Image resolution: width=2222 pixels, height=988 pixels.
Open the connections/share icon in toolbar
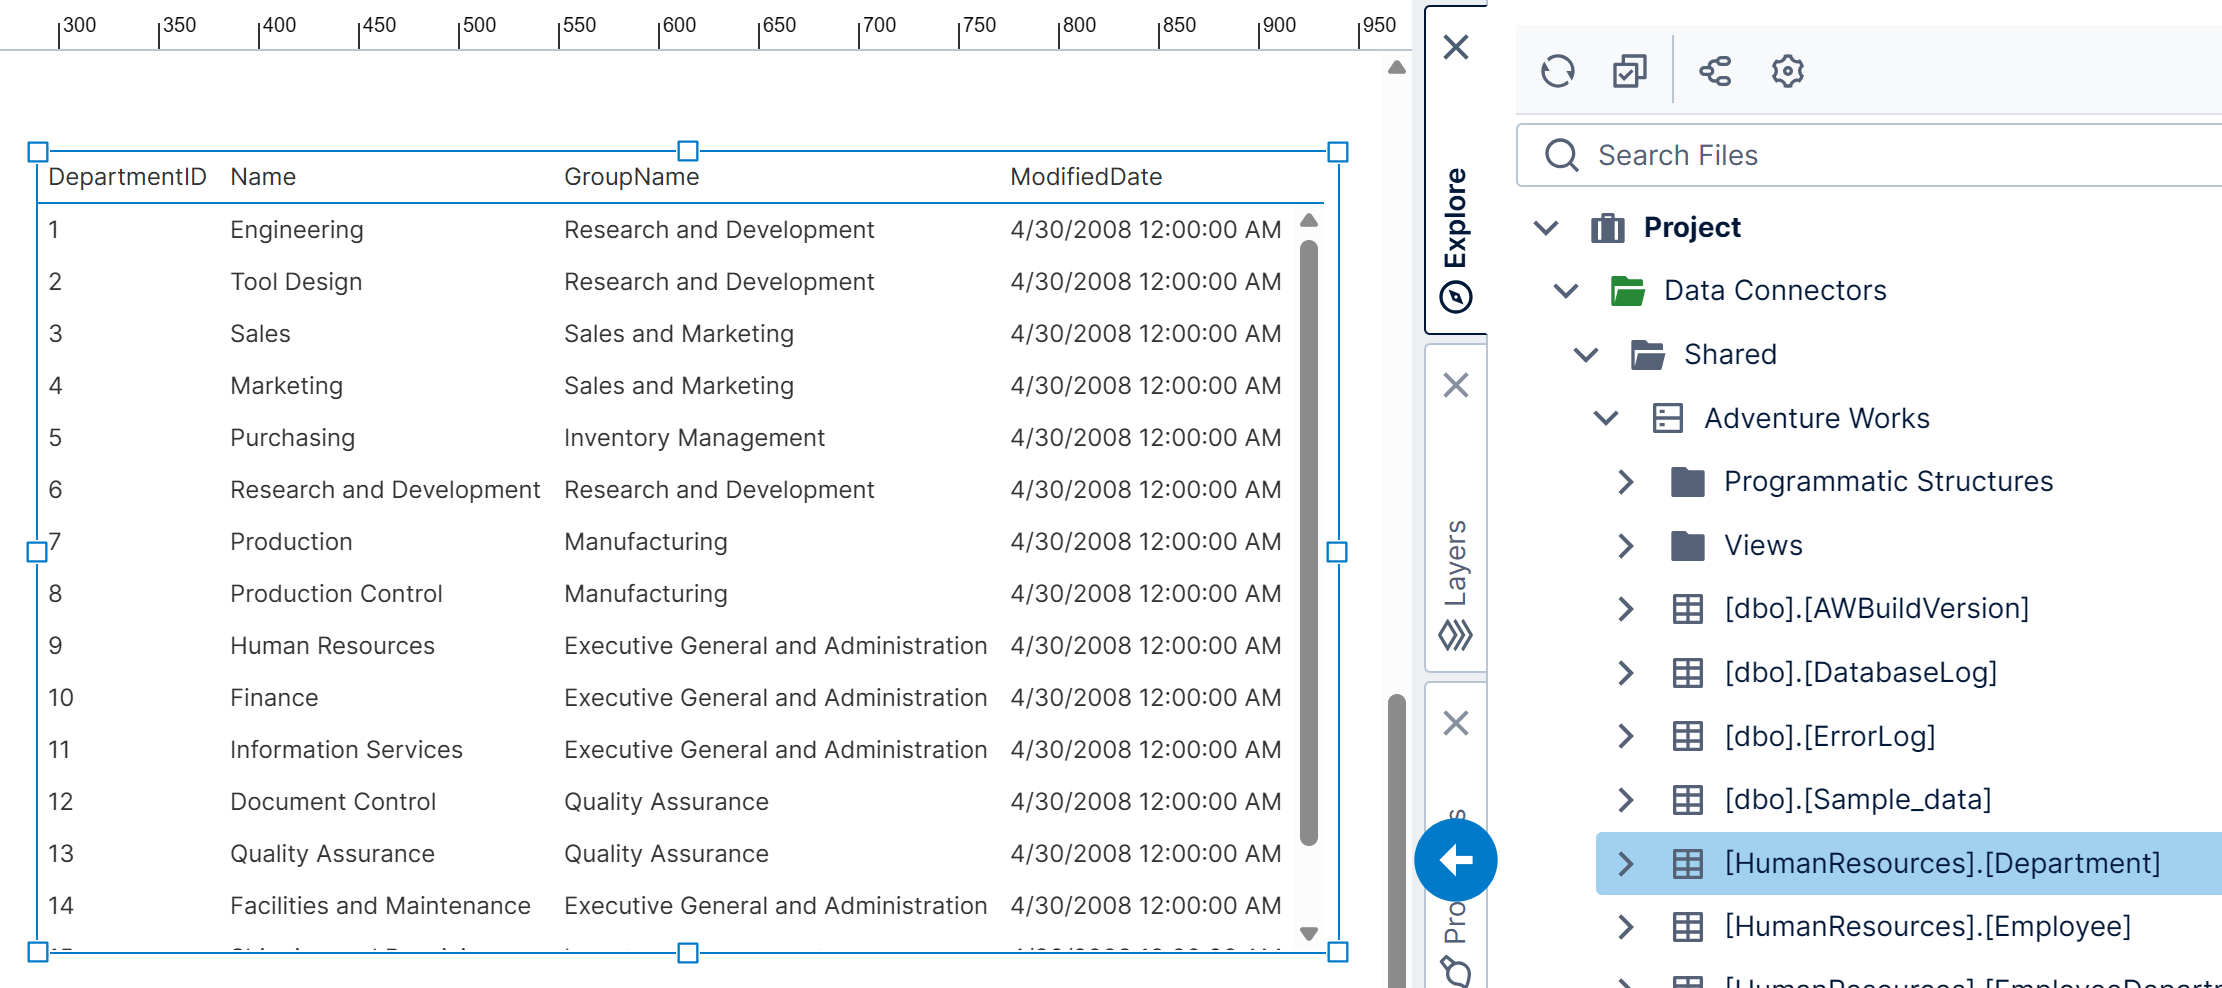[1716, 70]
